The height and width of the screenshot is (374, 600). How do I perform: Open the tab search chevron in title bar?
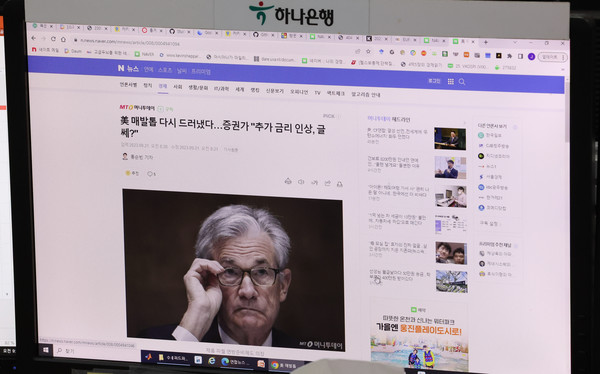point(515,42)
